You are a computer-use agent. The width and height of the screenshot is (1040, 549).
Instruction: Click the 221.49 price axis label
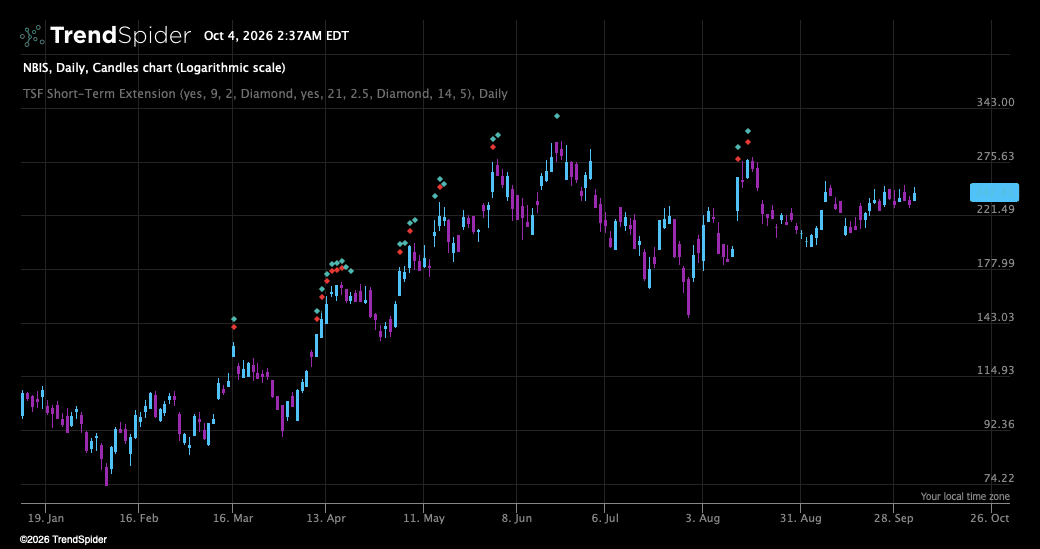(x=995, y=210)
